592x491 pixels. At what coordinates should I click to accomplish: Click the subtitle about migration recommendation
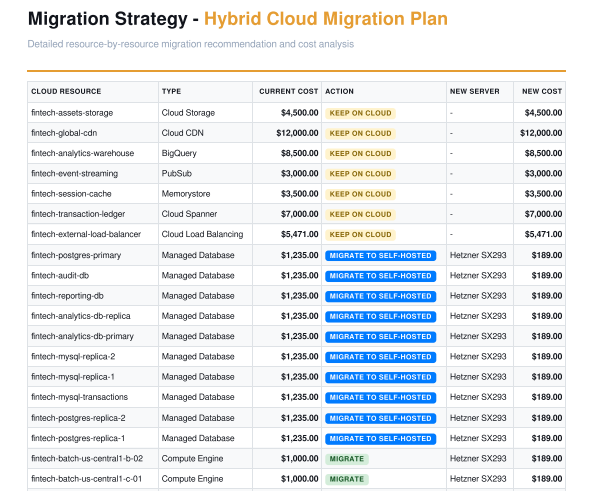coord(191,44)
